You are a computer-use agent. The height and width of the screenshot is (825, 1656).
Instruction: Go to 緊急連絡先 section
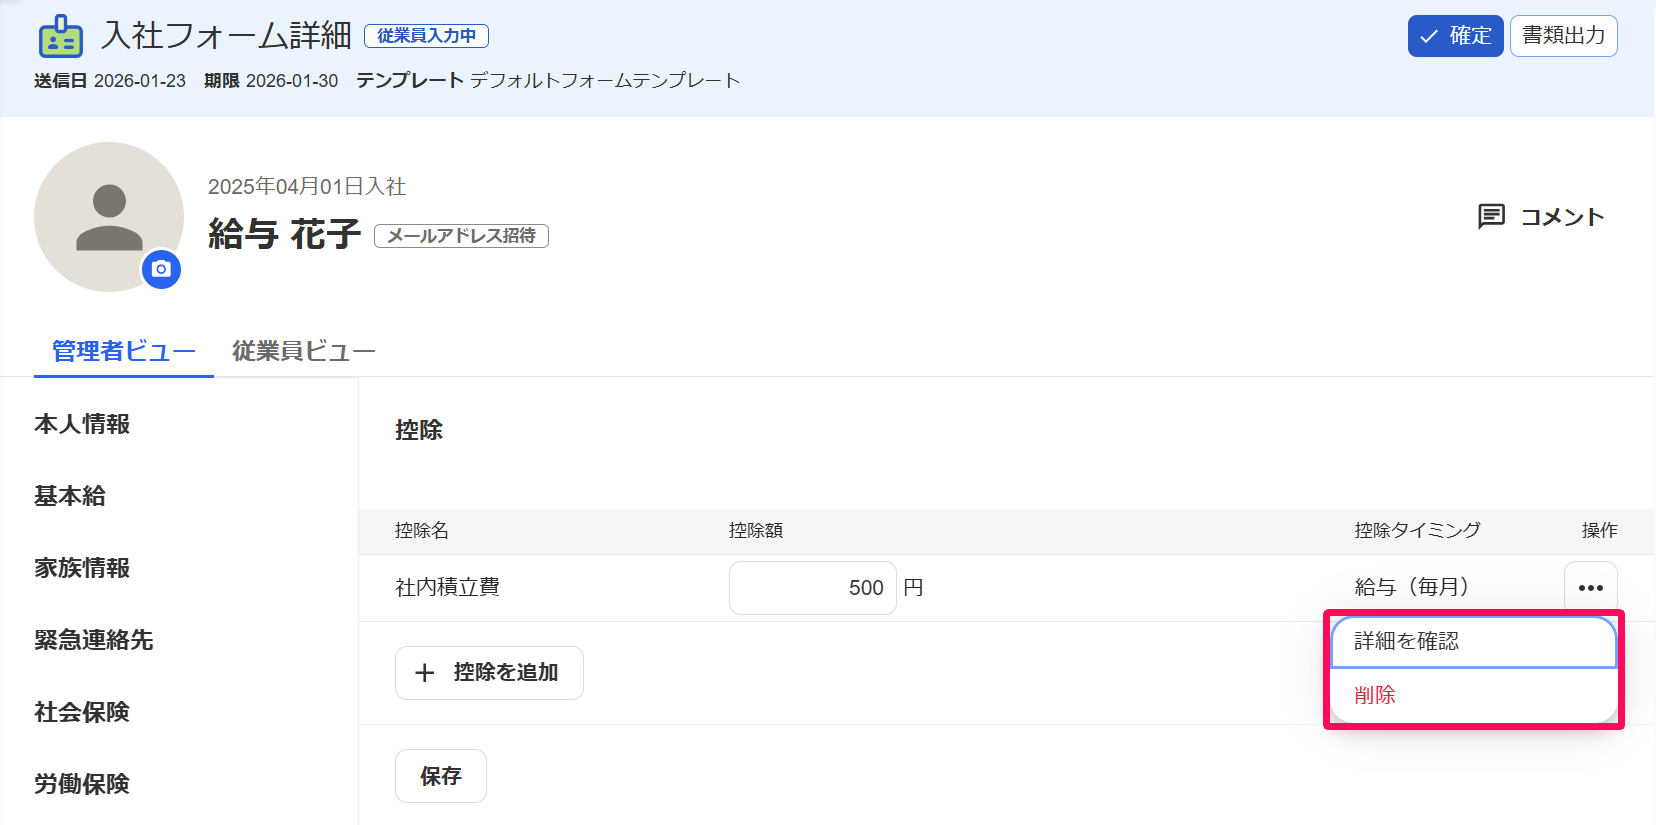tap(94, 640)
